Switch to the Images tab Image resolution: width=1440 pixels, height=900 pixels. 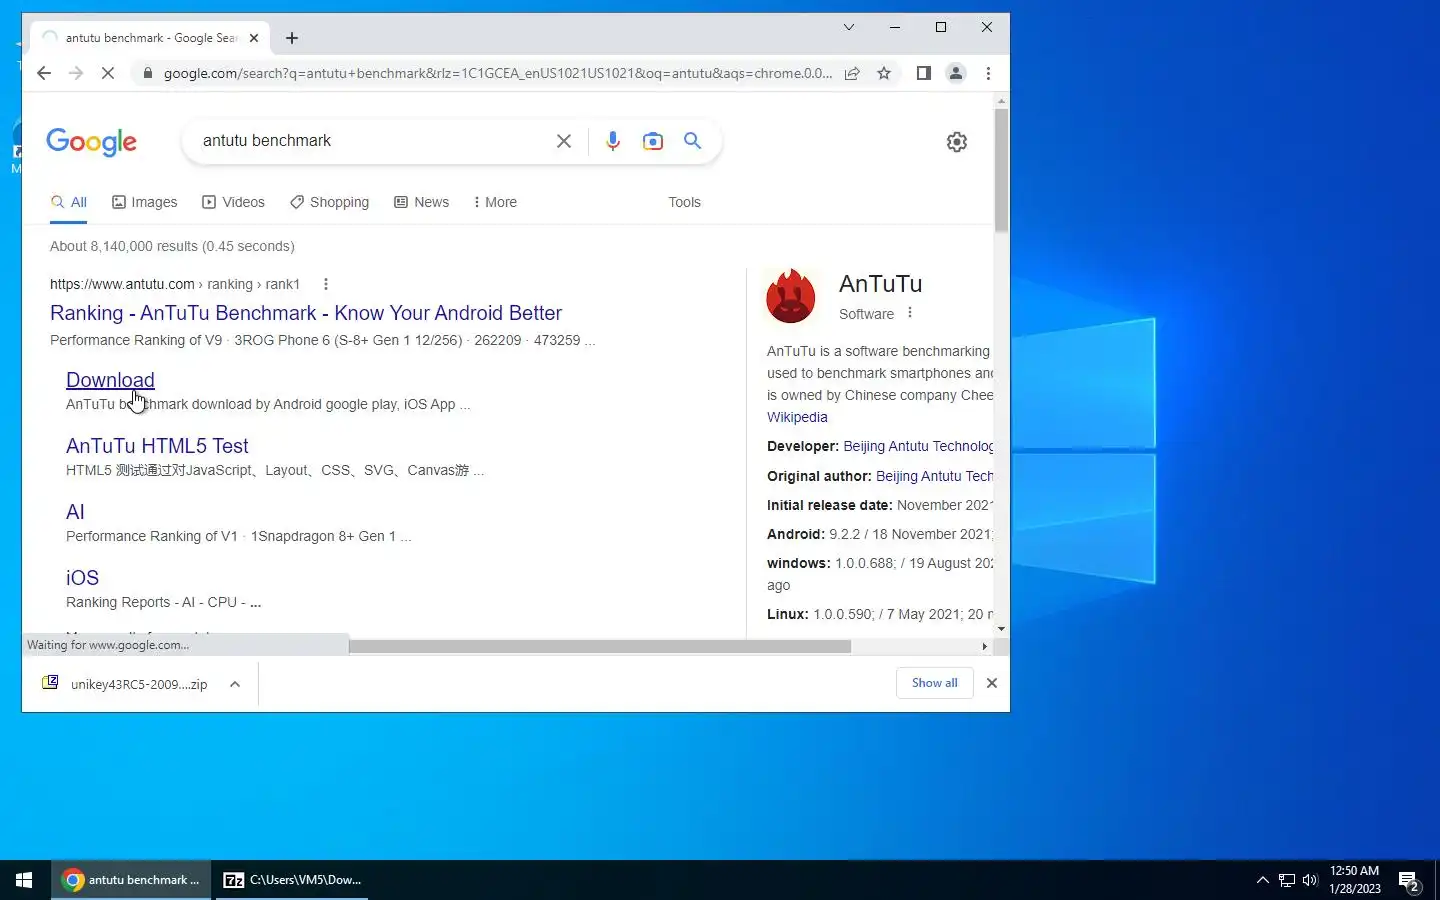[145, 202]
